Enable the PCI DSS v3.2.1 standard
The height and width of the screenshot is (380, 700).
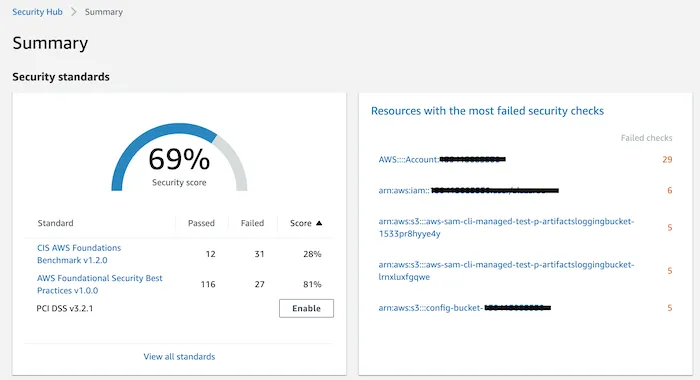coord(306,308)
